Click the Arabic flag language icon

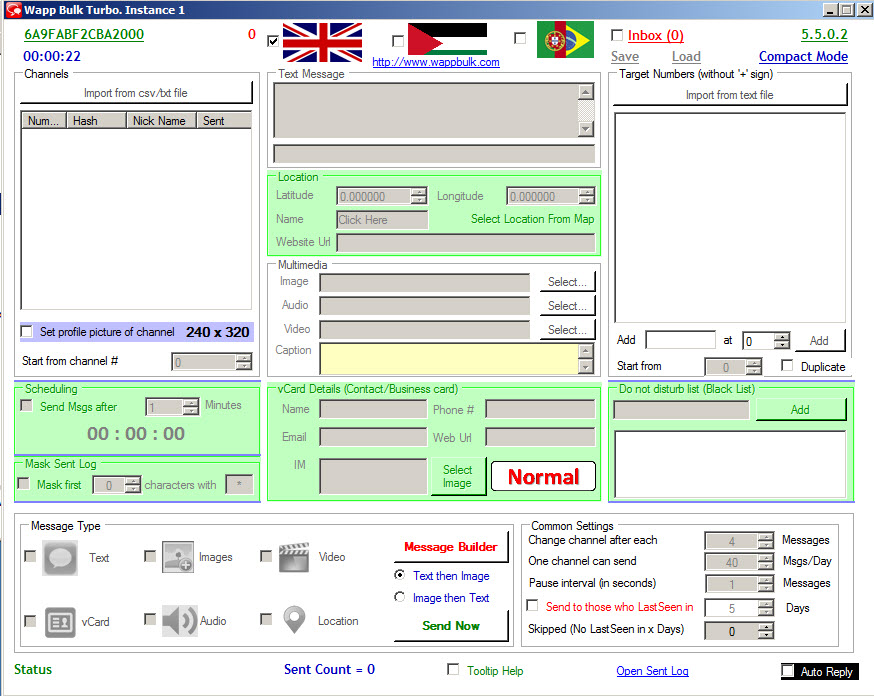point(447,39)
